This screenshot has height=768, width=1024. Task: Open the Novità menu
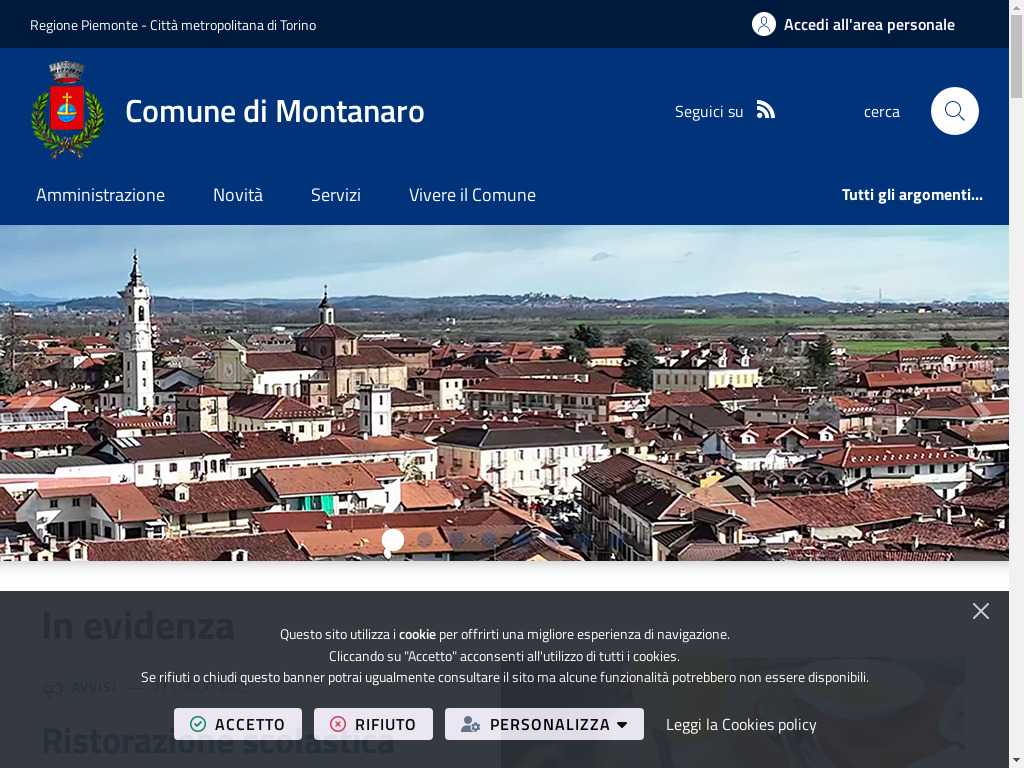pos(238,195)
